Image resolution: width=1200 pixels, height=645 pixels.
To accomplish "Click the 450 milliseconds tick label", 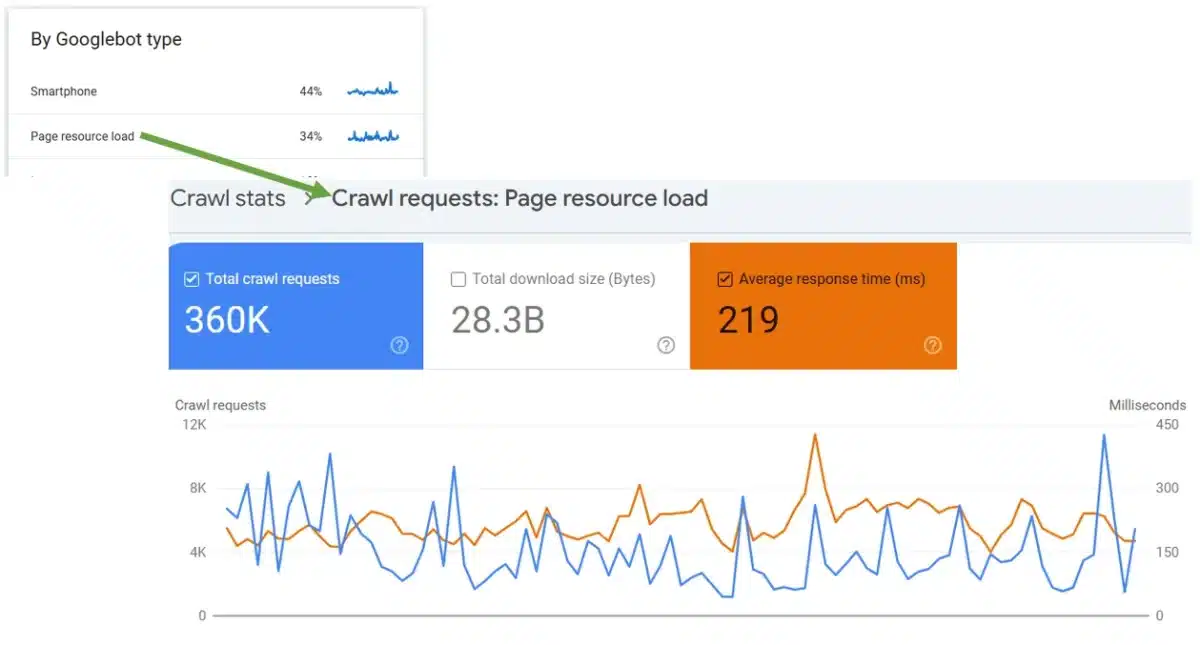I will tap(1168, 424).
